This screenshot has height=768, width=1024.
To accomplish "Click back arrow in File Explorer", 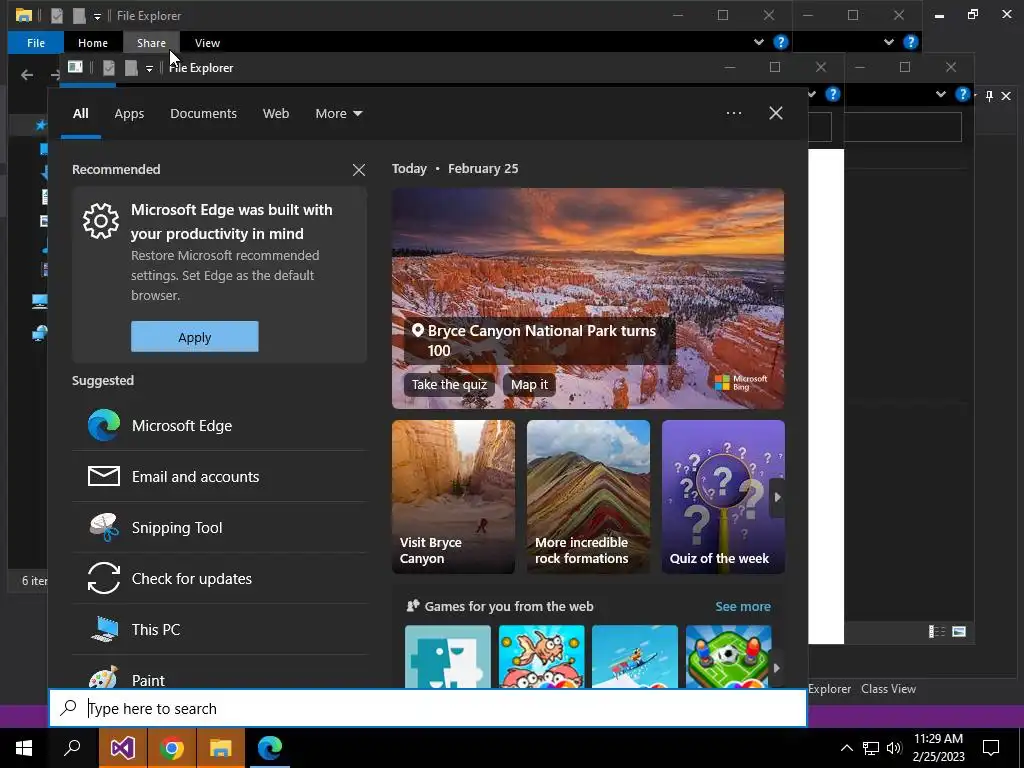I will coord(27,75).
